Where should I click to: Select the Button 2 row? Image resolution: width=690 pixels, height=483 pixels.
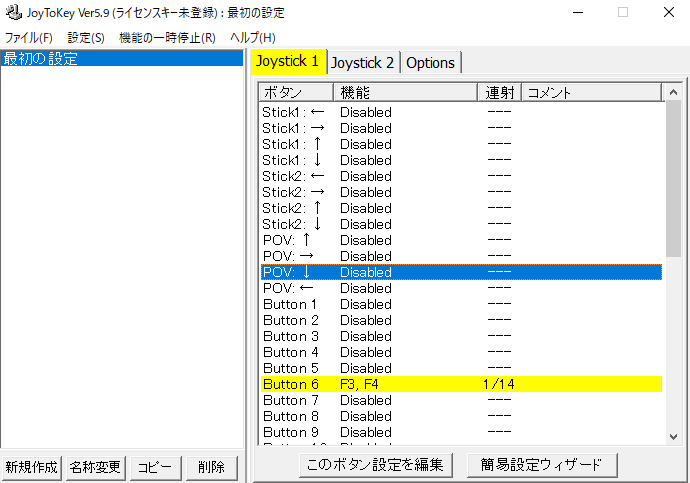point(461,320)
